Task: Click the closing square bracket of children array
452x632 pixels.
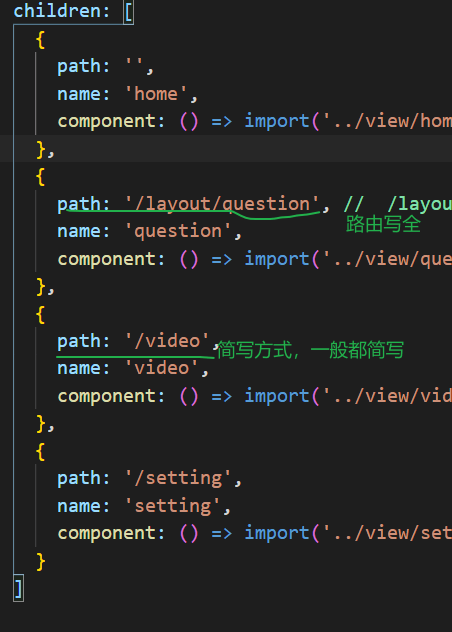Action: (x=19, y=588)
